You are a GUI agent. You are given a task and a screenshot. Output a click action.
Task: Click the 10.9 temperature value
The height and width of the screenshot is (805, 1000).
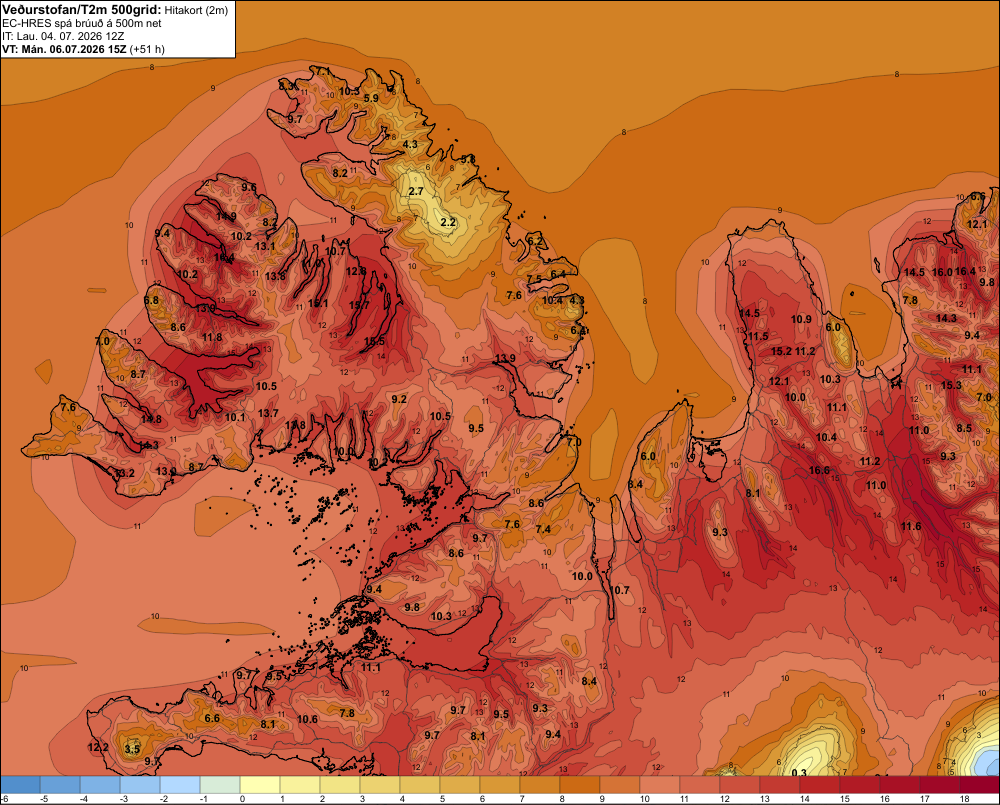[801, 319]
